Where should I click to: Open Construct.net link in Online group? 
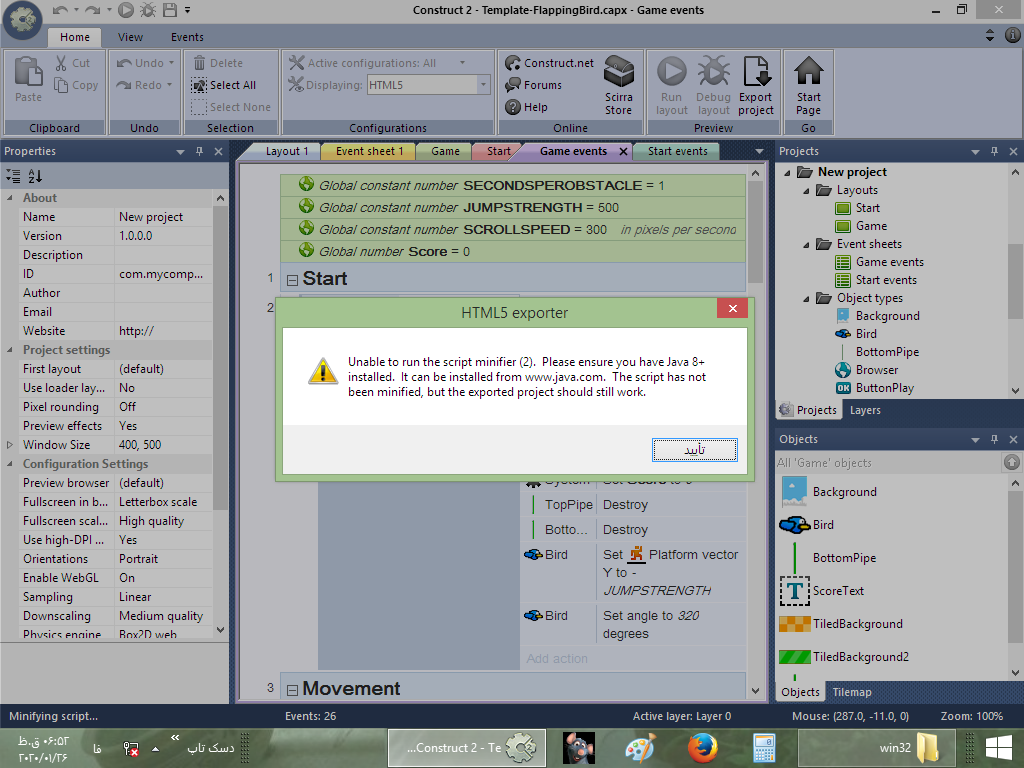(549, 63)
